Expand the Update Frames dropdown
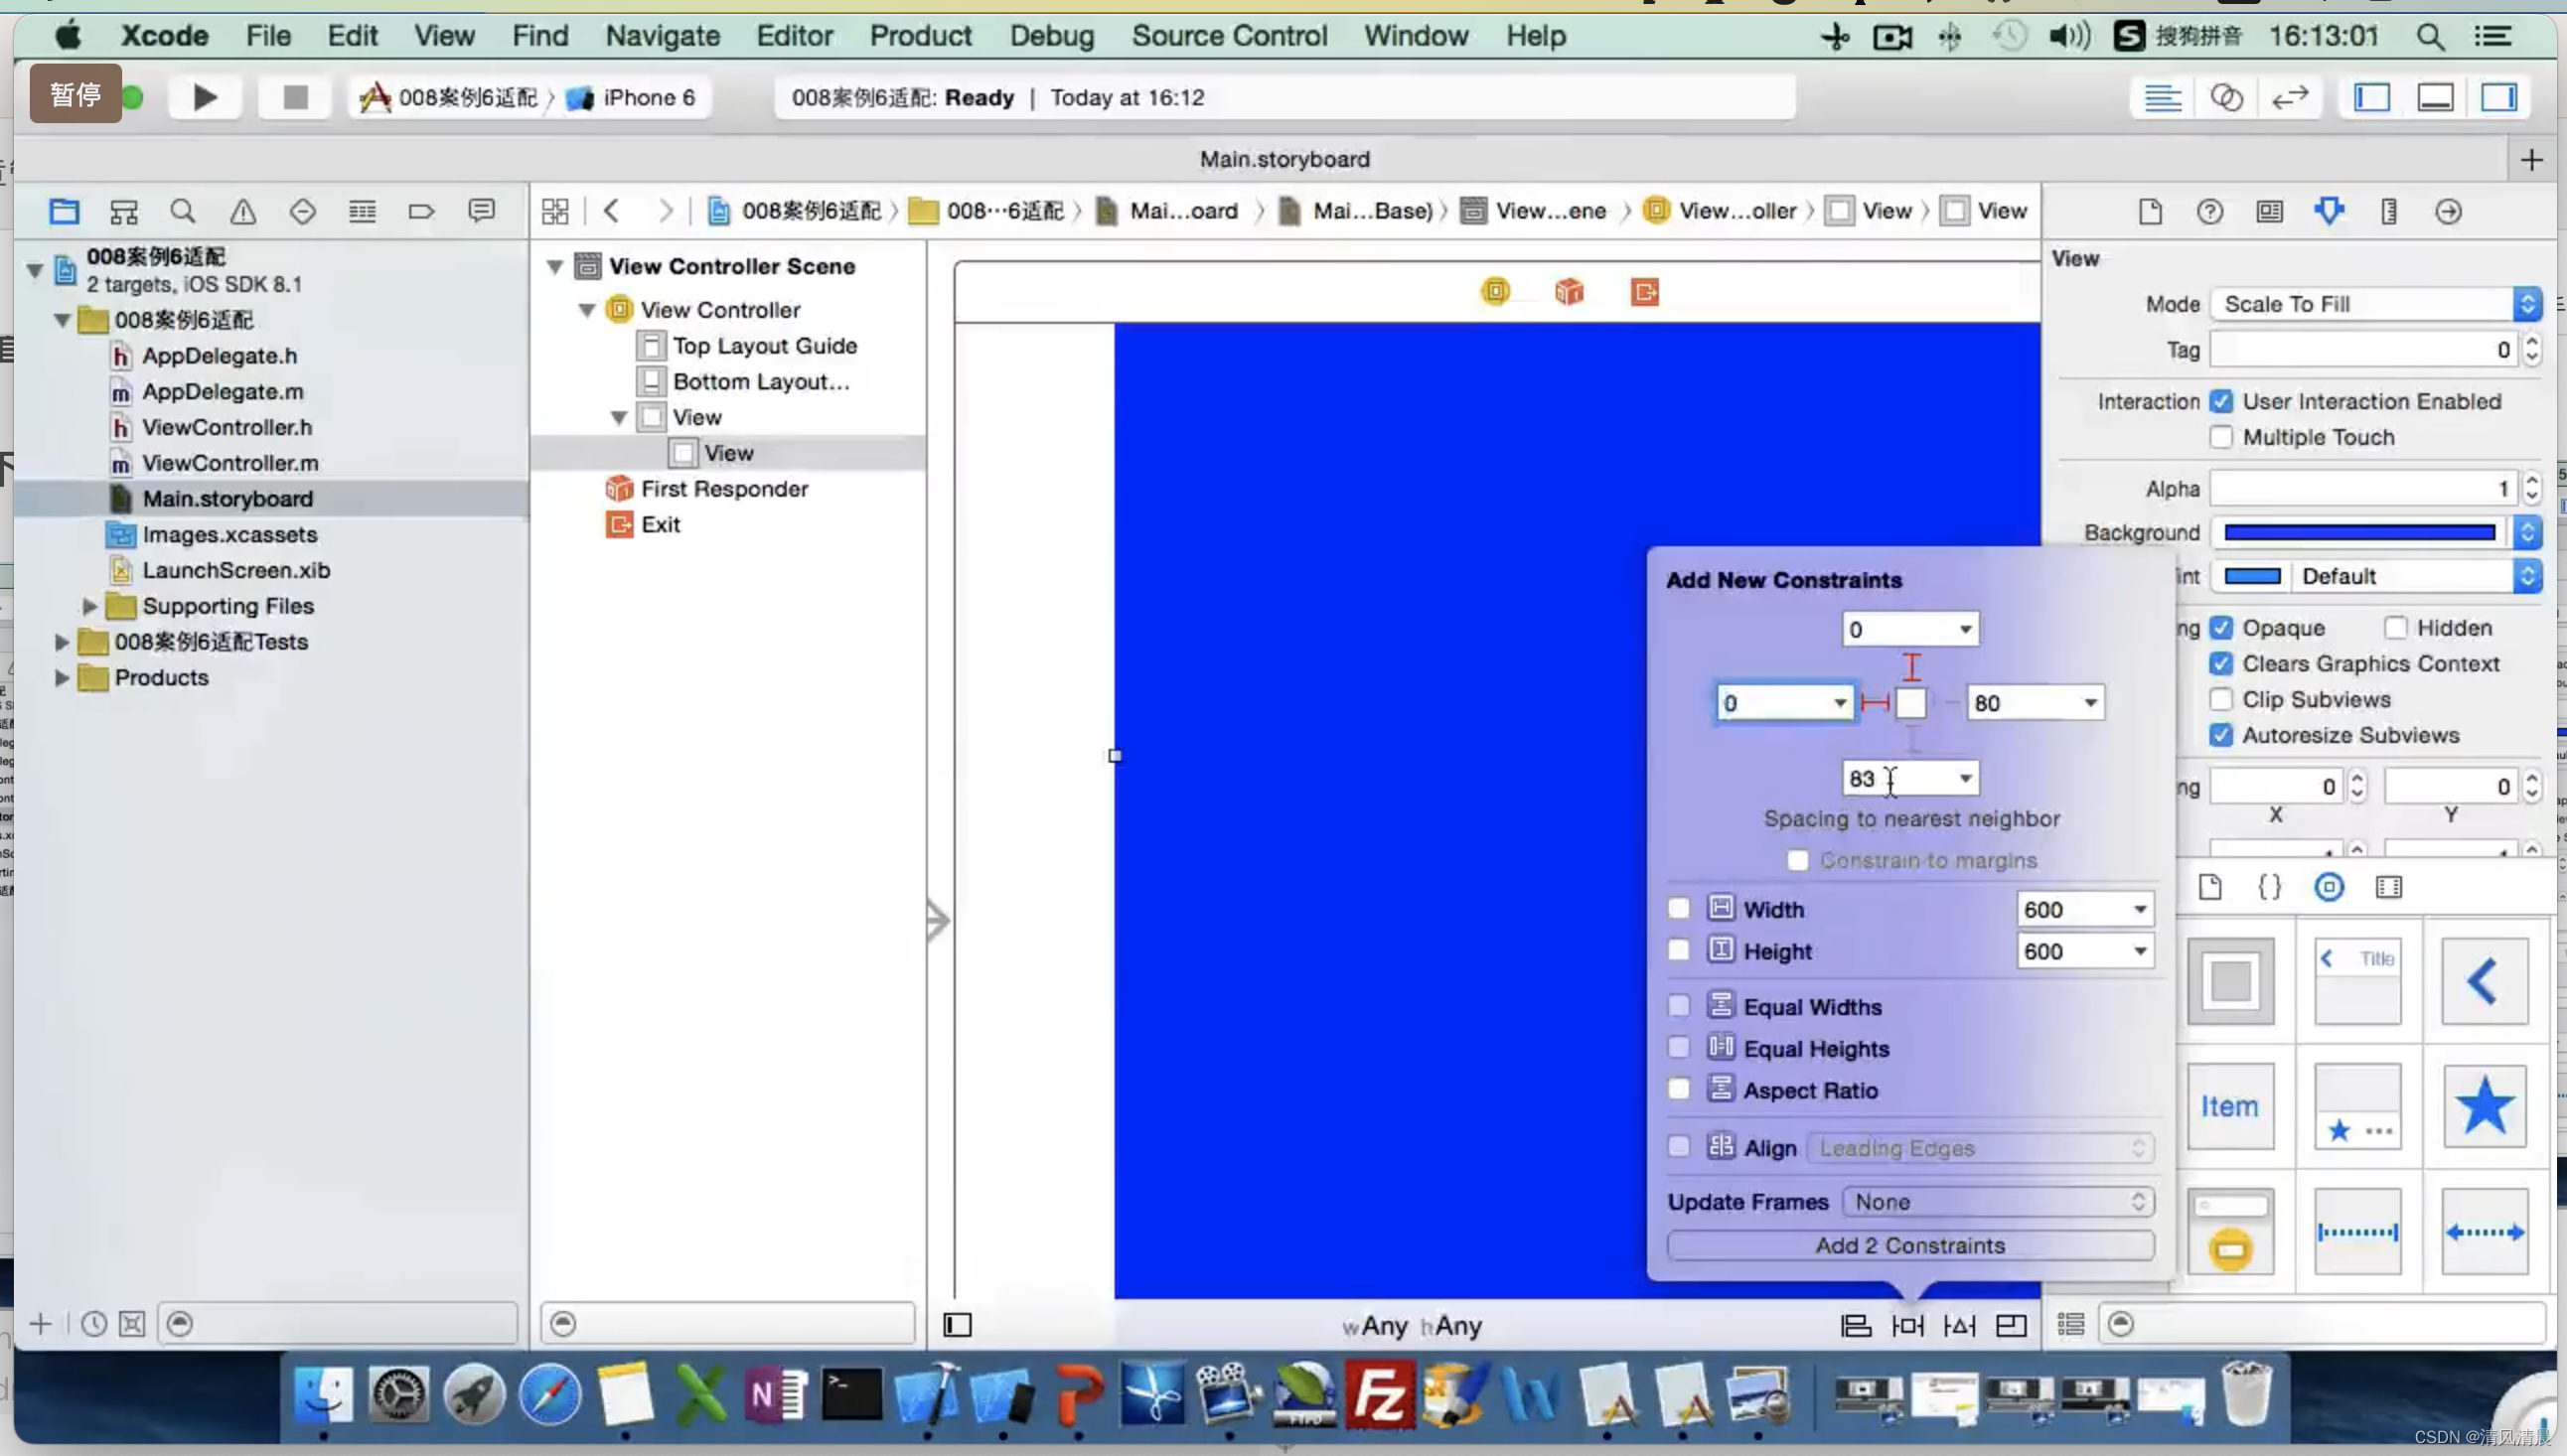 pos(1994,1201)
